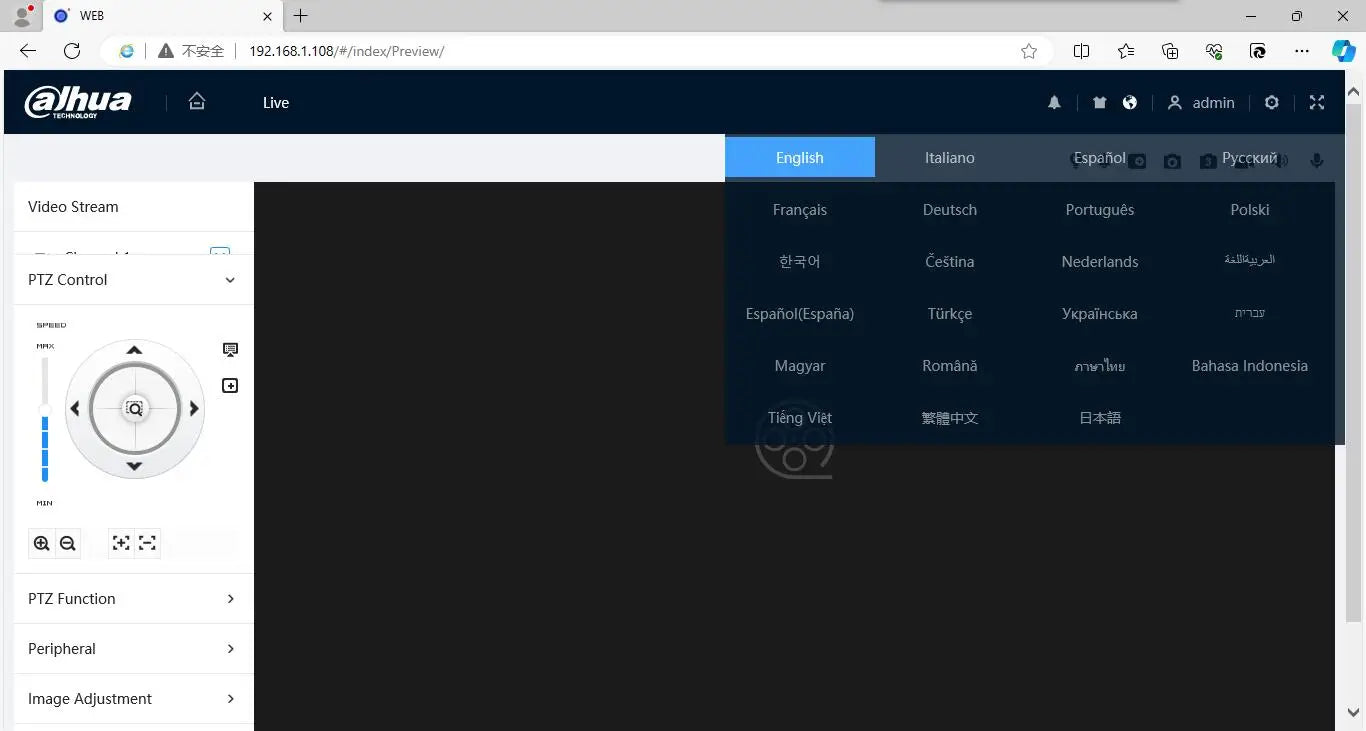Go back in the browser

click(28, 51)
